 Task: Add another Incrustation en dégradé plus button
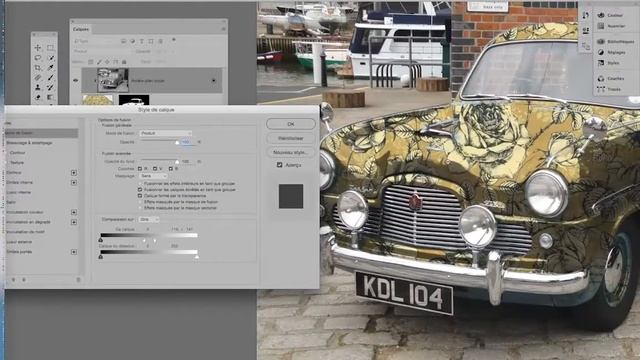click(x=74, y=222)
